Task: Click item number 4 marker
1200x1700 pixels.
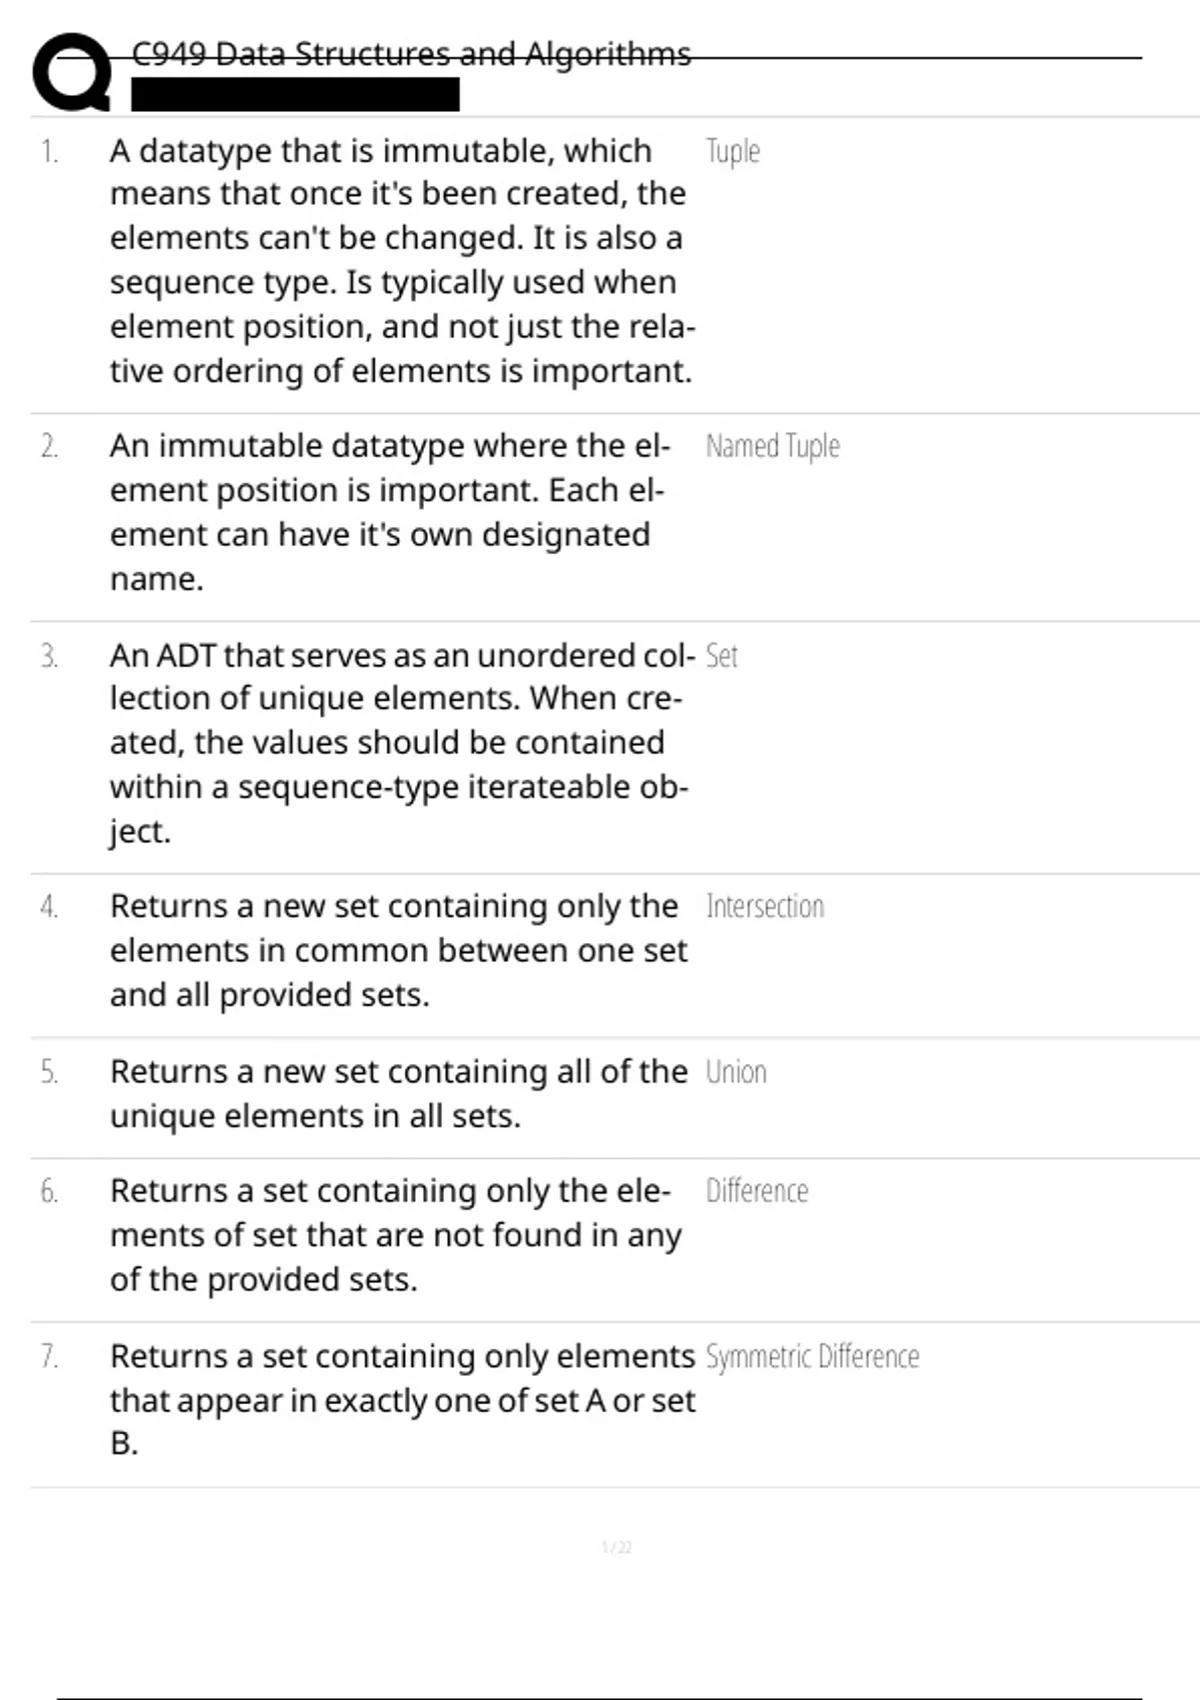Action: click(49, 906)
